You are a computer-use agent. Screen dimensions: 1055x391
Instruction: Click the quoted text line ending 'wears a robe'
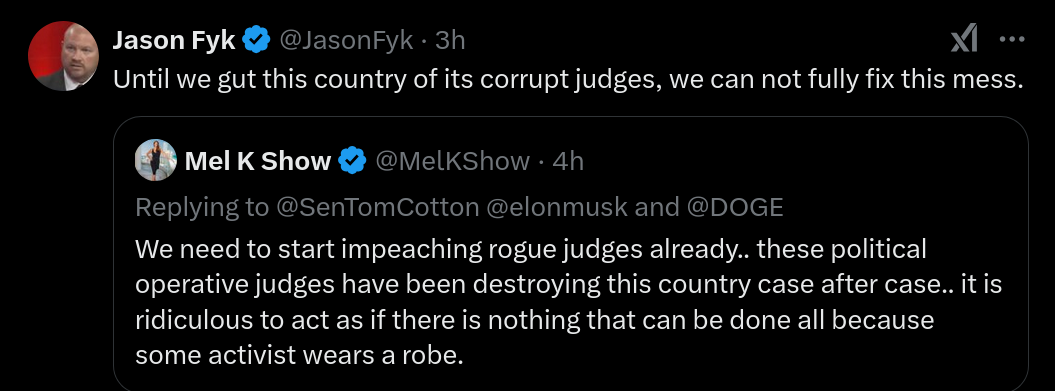tap(299, 354)
